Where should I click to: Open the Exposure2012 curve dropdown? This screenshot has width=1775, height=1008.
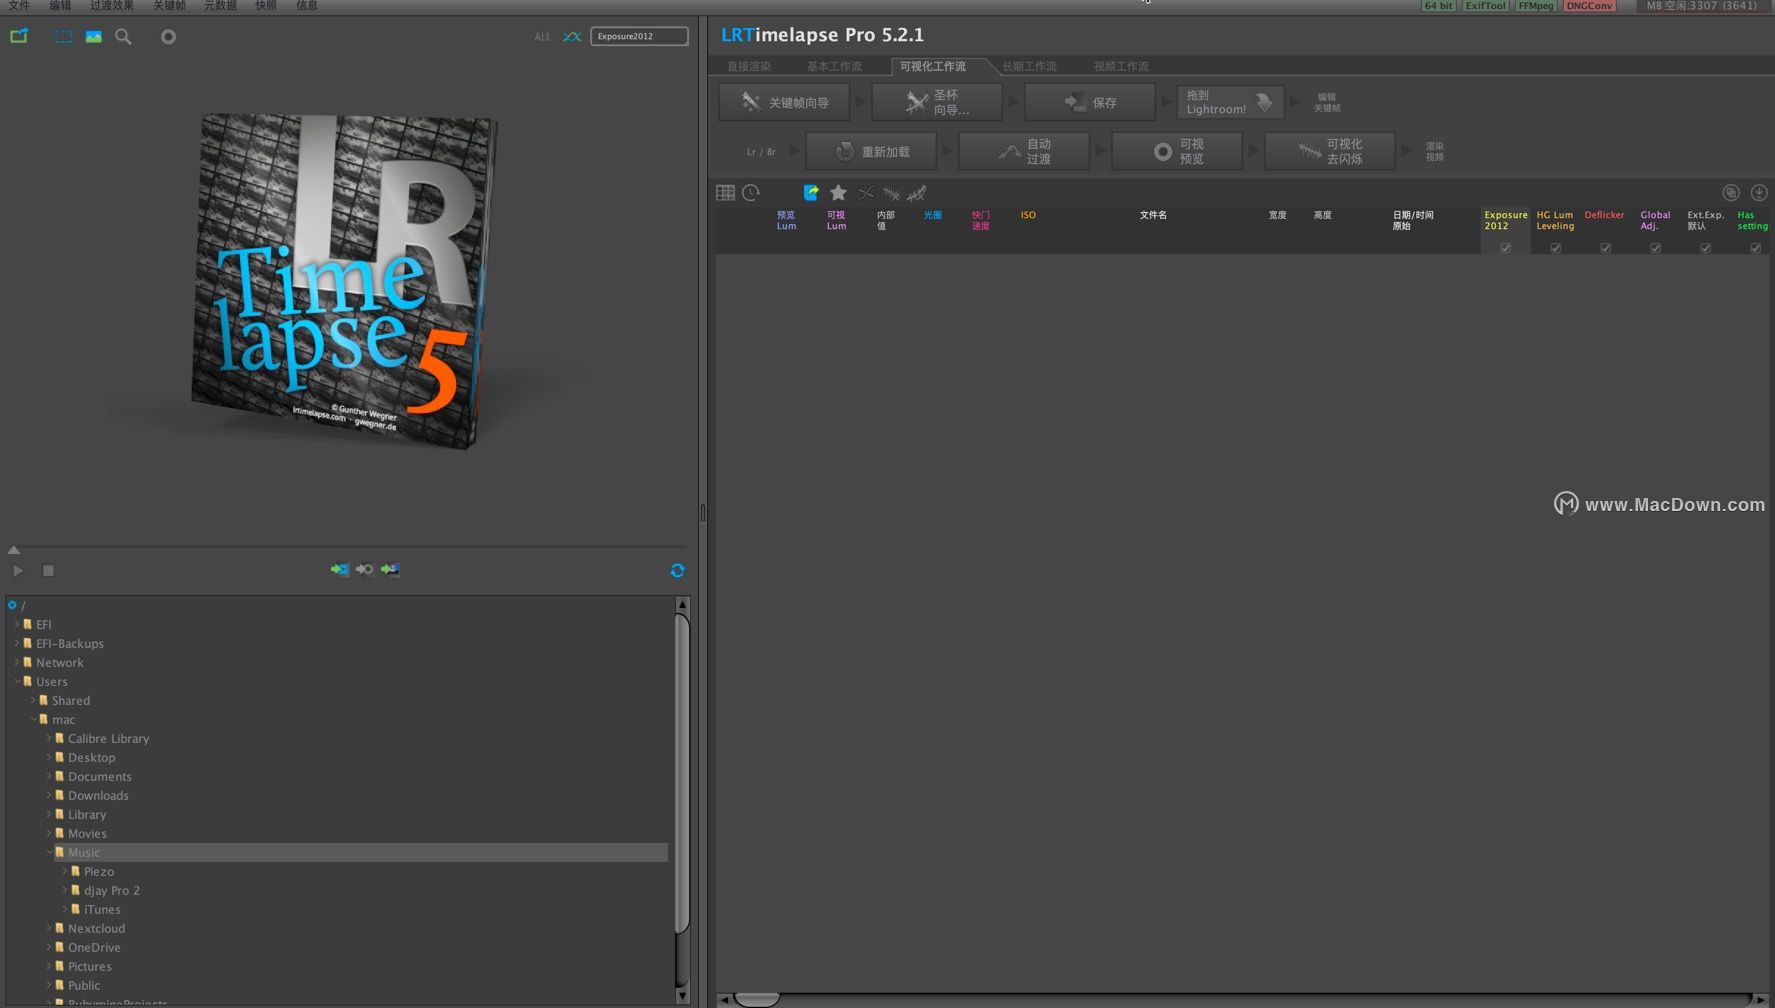click(x=639, y=36)
